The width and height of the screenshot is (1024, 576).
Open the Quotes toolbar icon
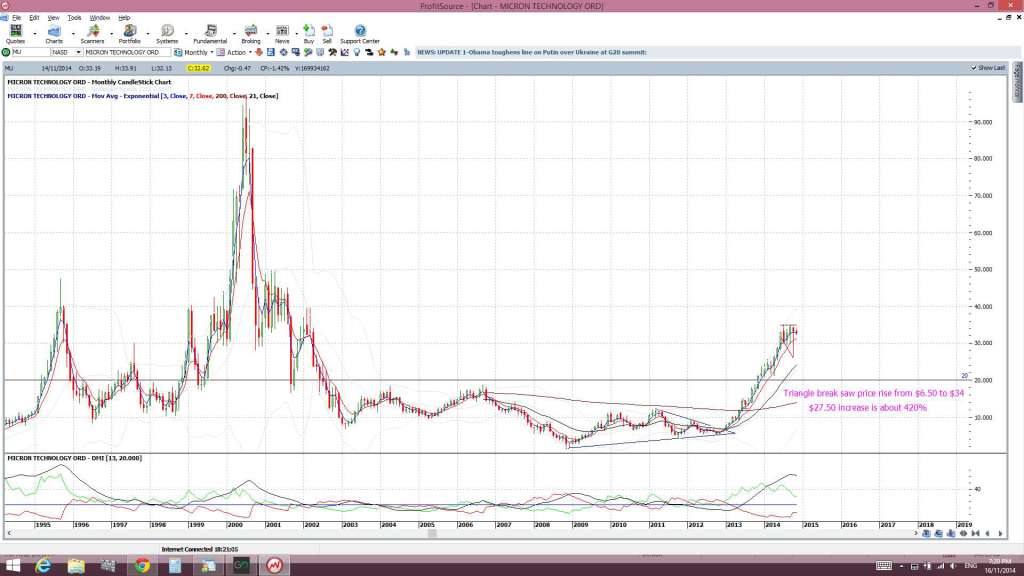[x=15, y=33]
